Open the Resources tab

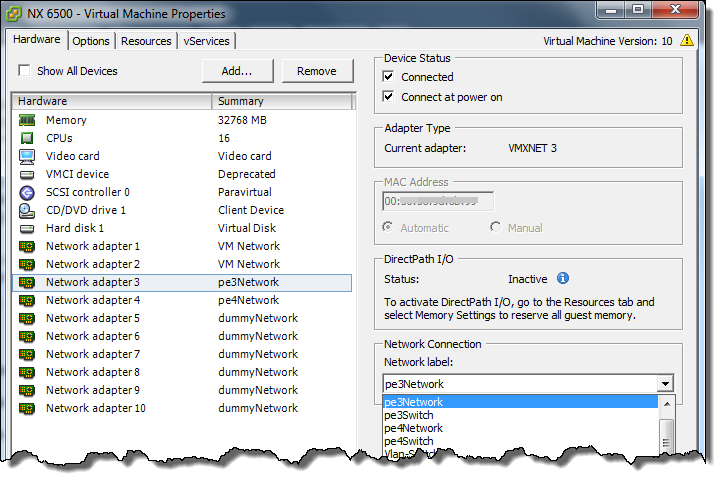146,41
